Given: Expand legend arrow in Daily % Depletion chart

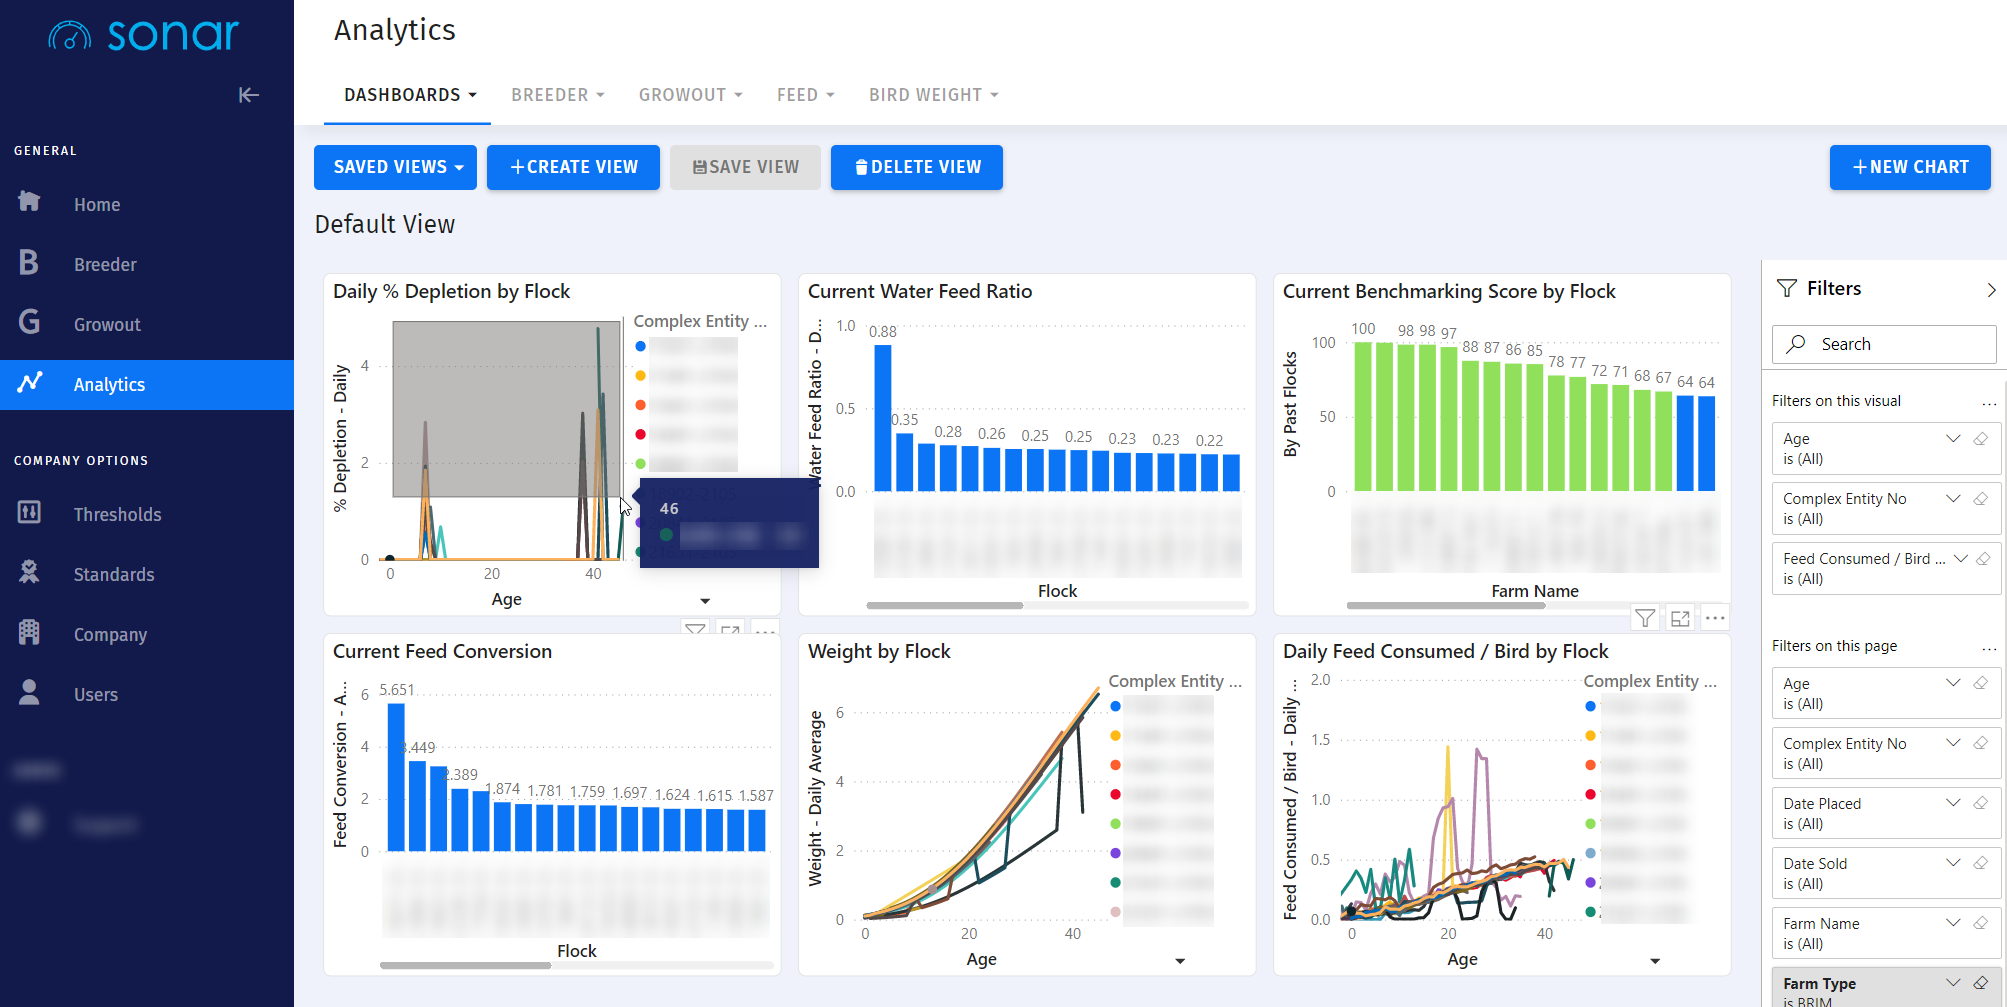Looking at the screenshot, I should [x=705, y=601].
